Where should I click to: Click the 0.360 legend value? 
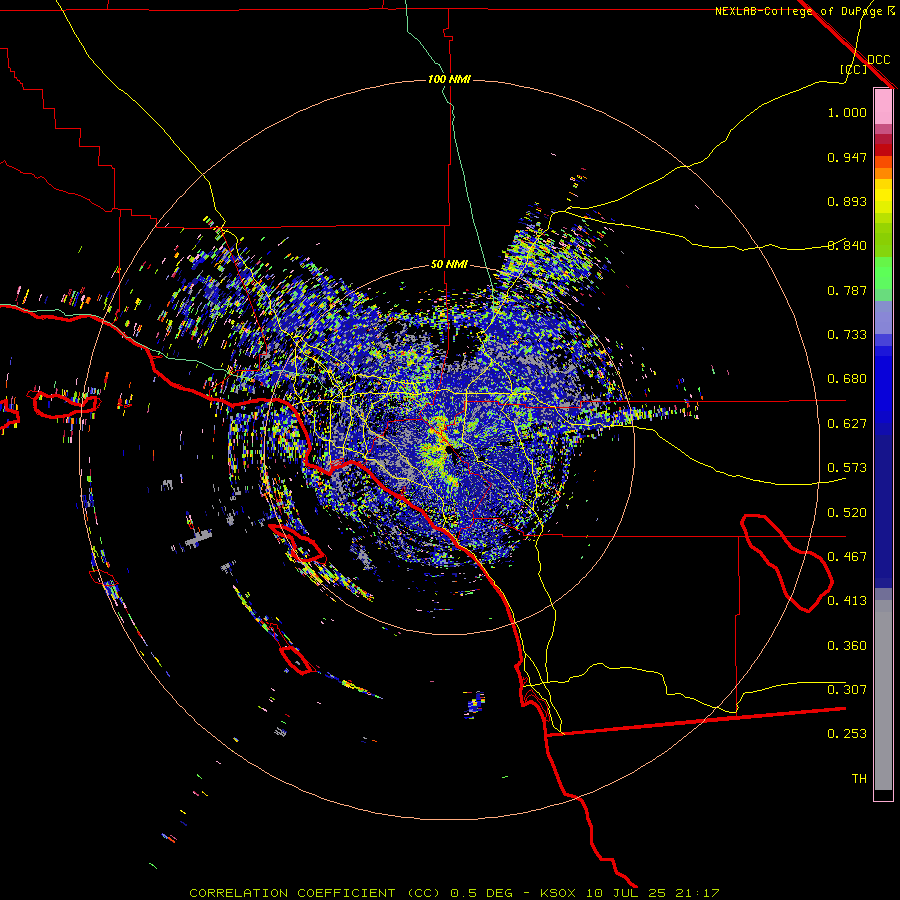[847, 646]
